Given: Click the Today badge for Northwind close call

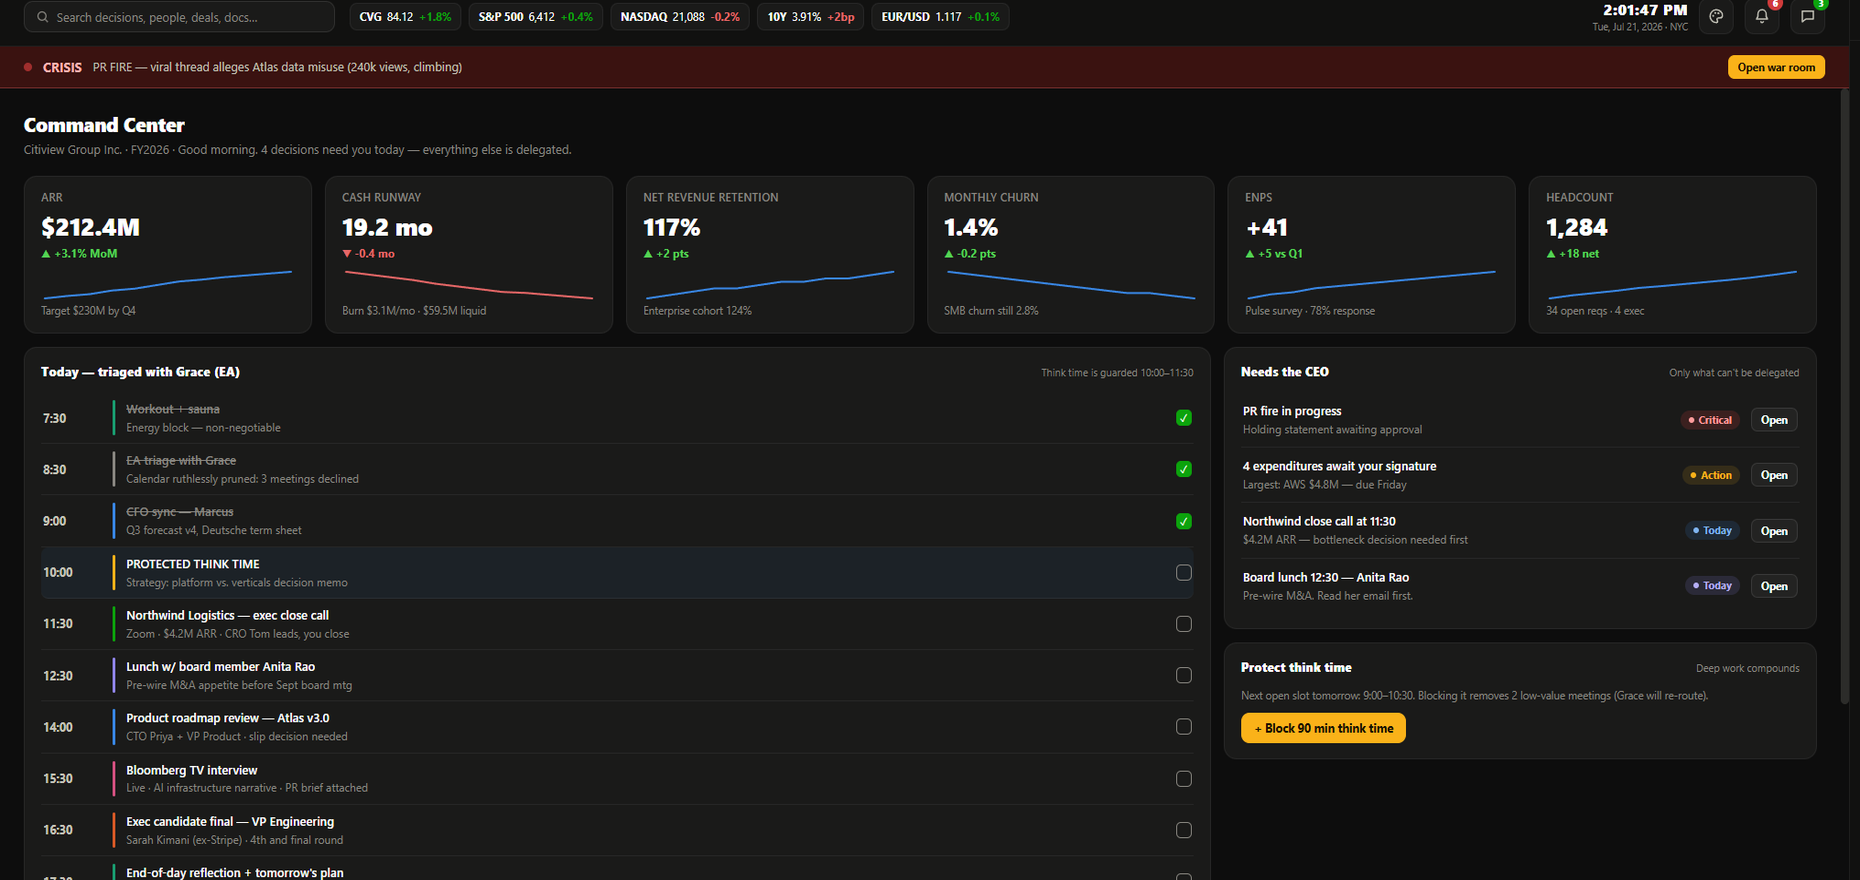Looking at the screenshot, I should pos(1712,531).
